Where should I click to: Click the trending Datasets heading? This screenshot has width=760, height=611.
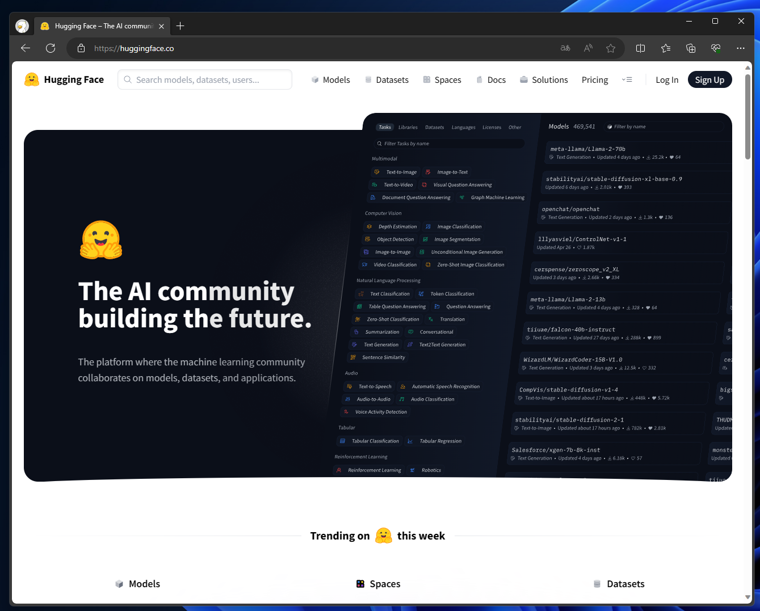point(619,584)
